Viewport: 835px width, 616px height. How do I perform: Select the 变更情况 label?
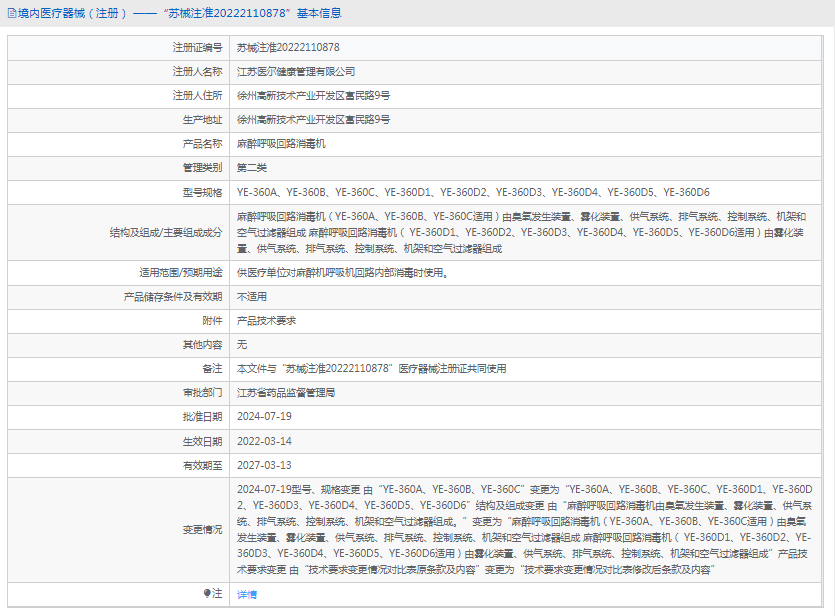202,530
